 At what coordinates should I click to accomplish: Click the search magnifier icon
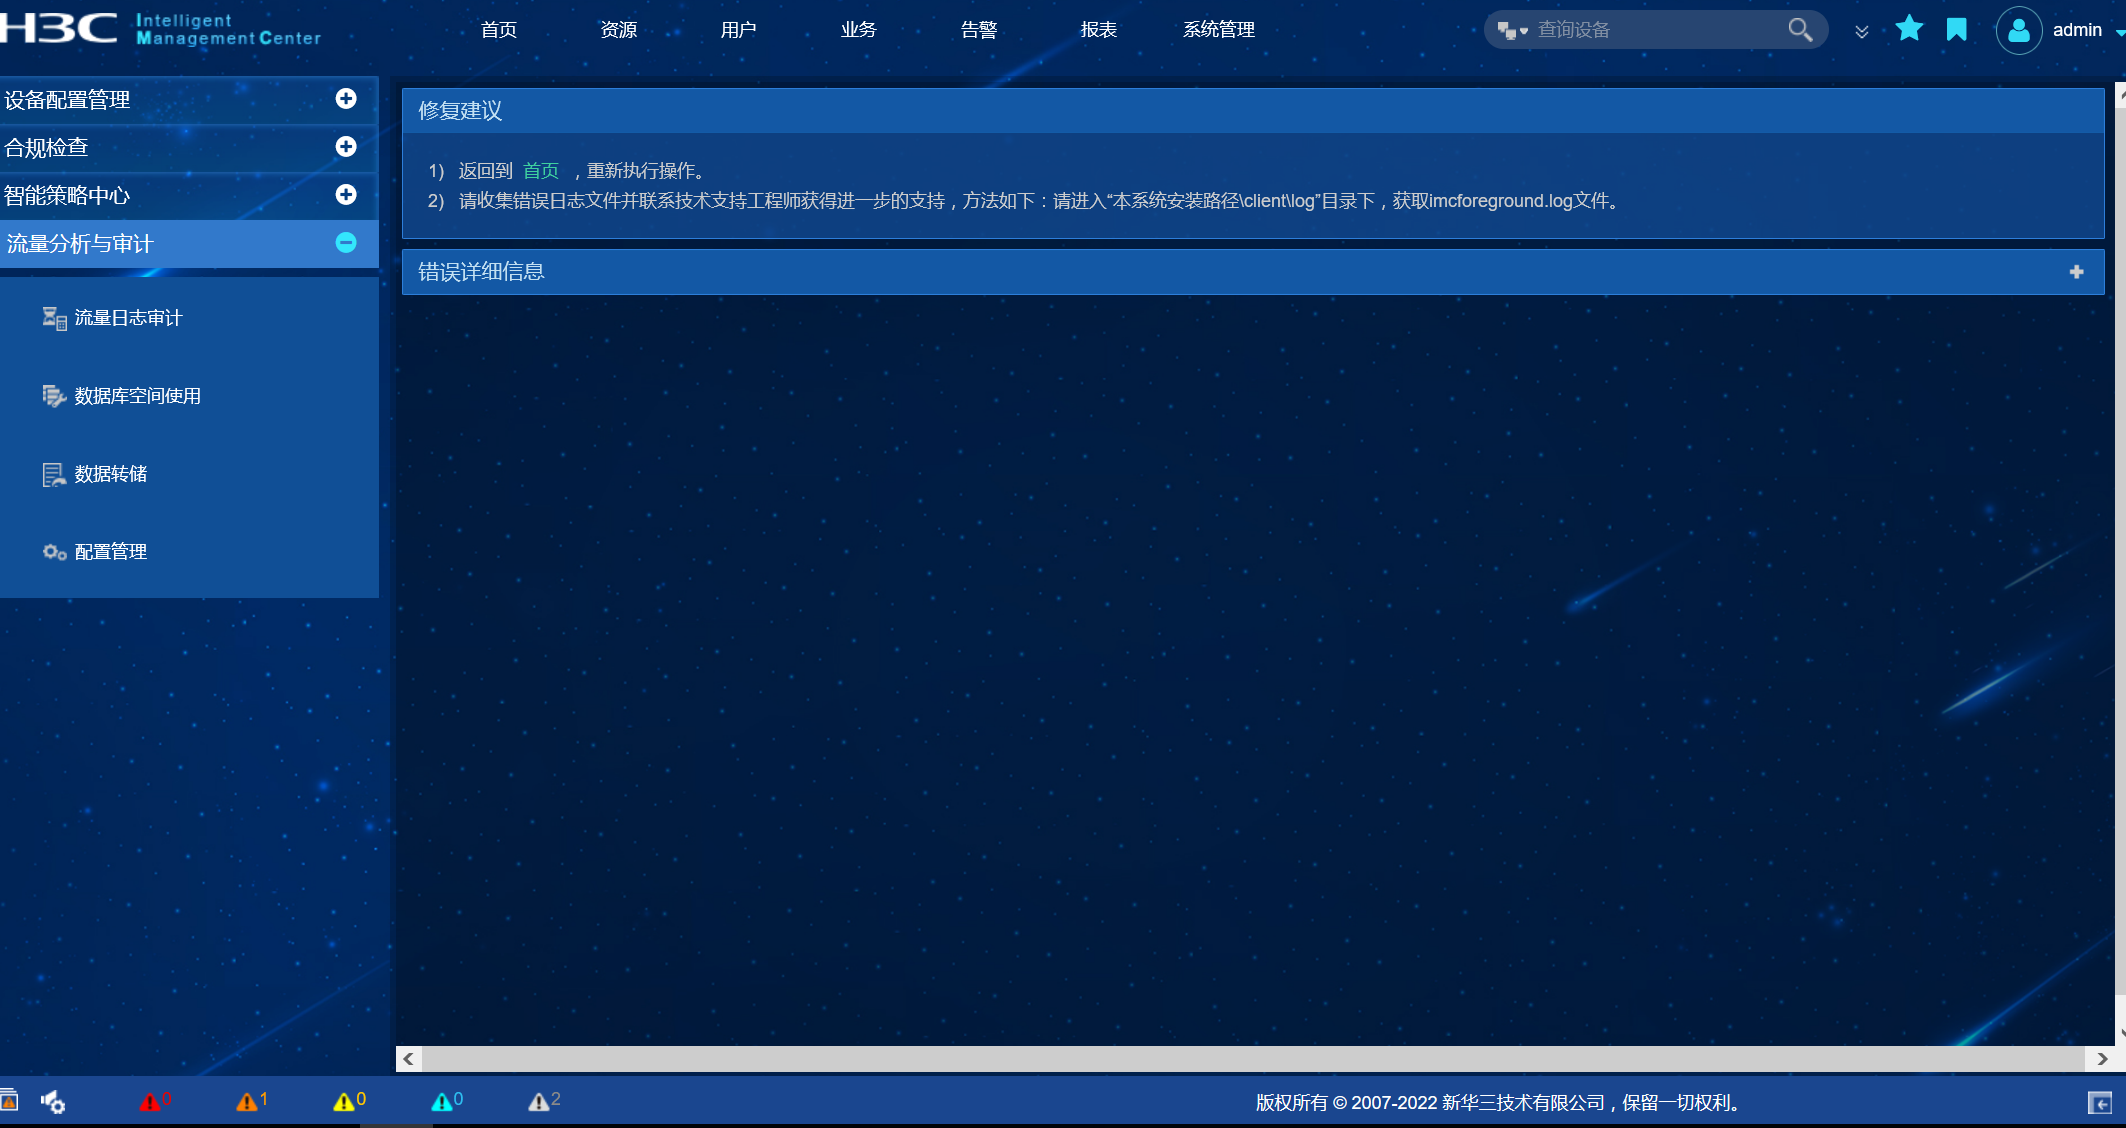coord(1800,30)
